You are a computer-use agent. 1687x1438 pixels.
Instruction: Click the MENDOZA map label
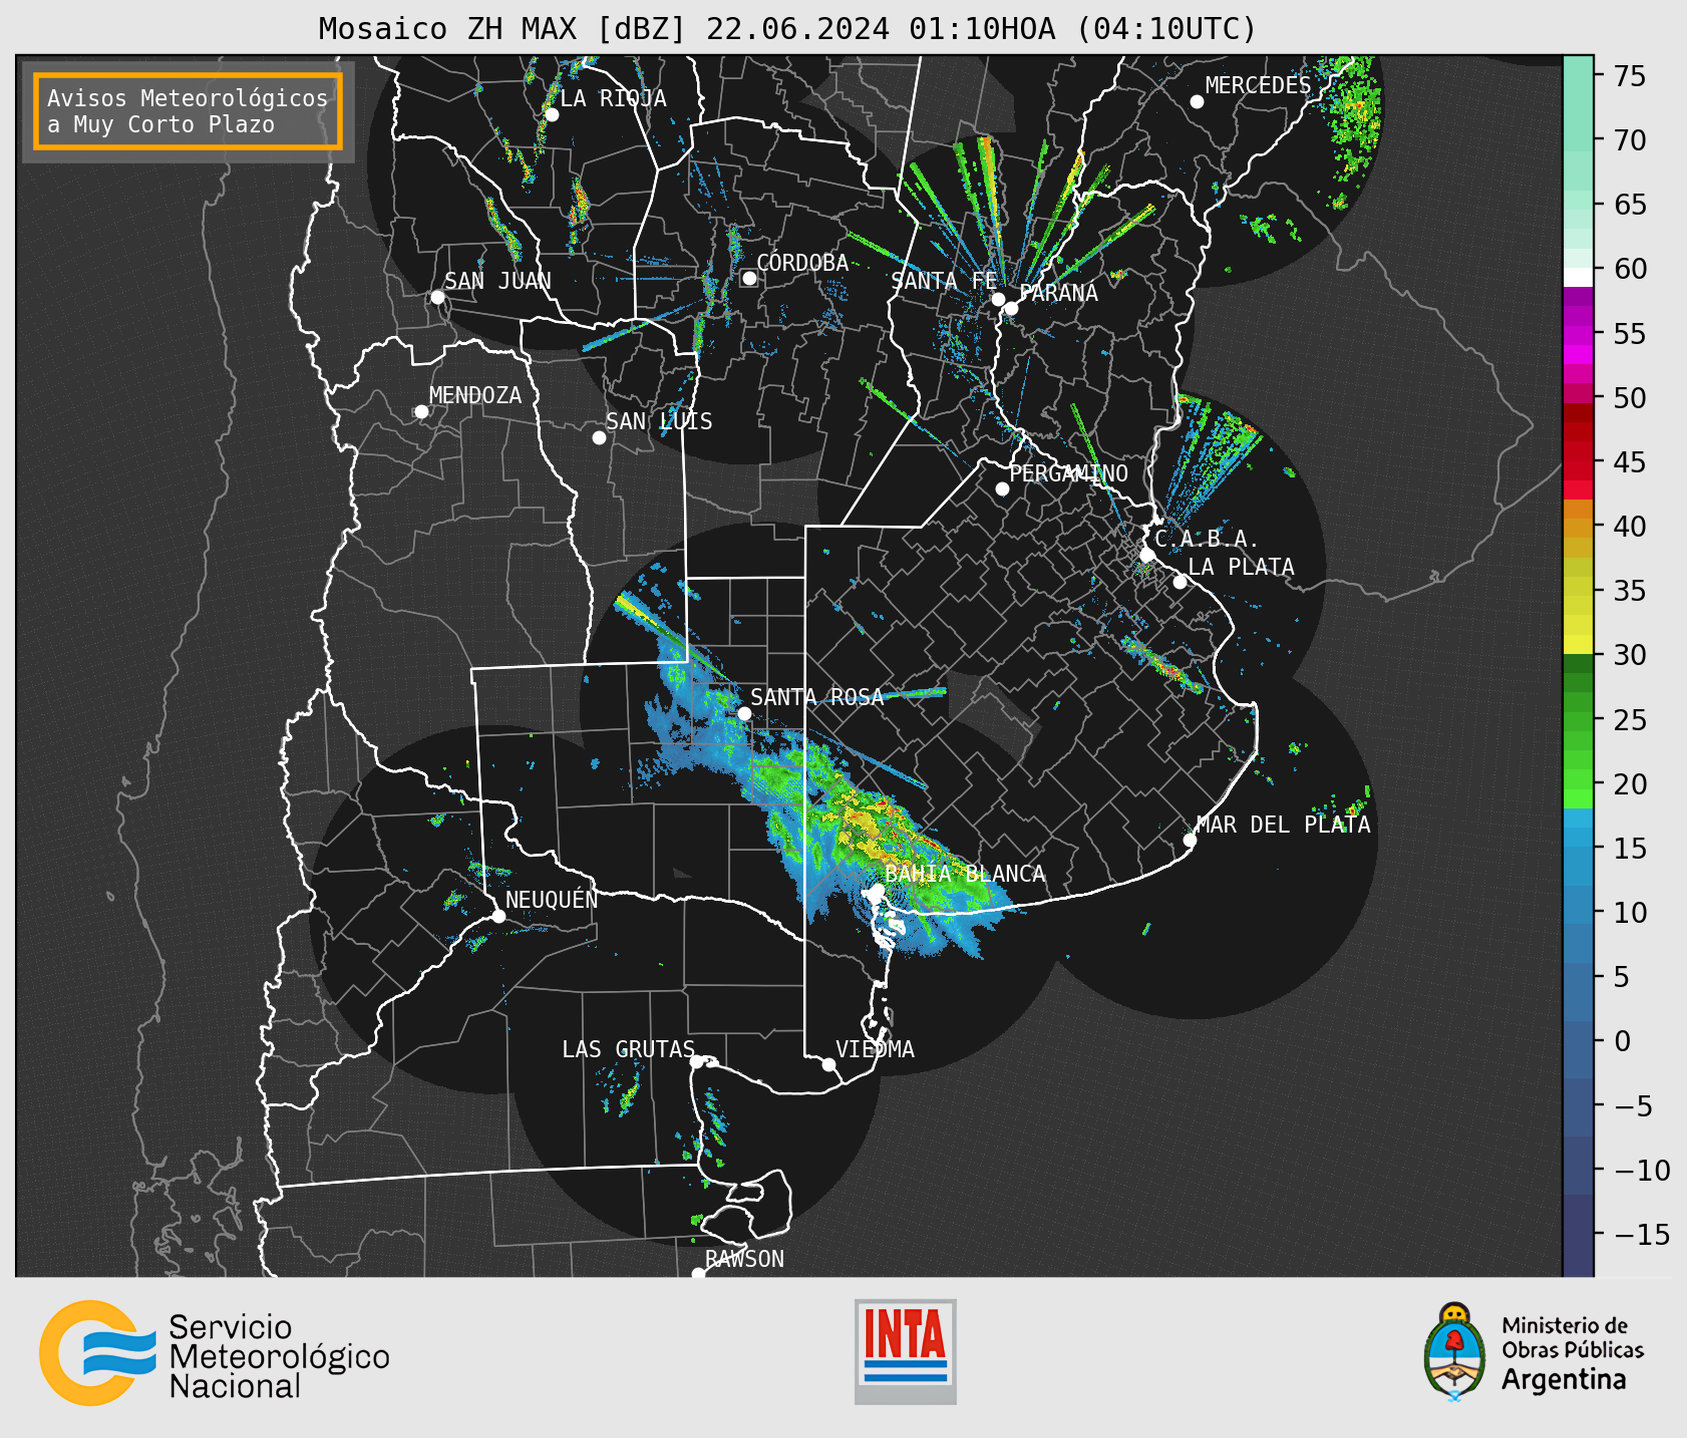click(x=475, y=395)
